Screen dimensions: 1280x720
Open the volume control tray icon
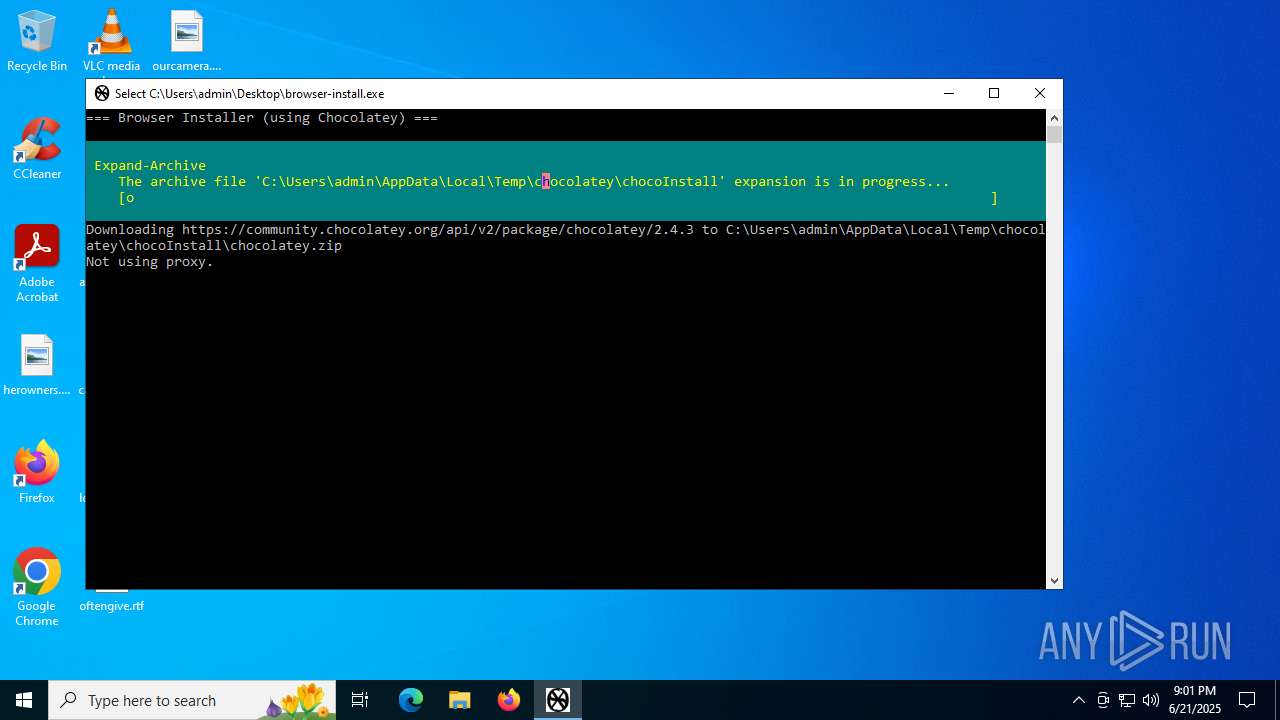click(x=1151, y=700)
